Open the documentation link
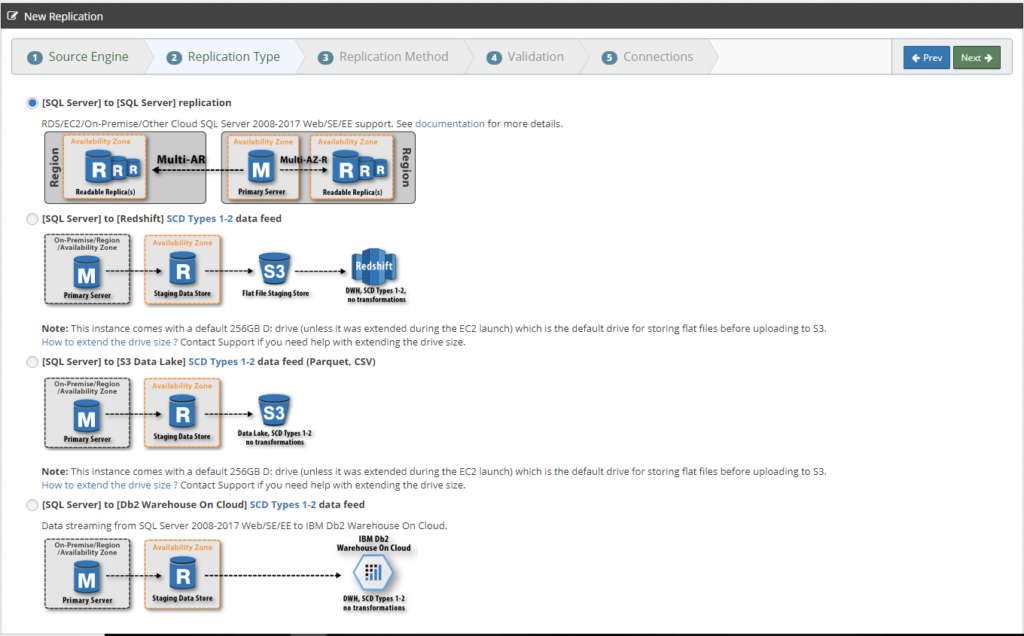This screenshot has width=1024, height=636. (x=450, y=123)
